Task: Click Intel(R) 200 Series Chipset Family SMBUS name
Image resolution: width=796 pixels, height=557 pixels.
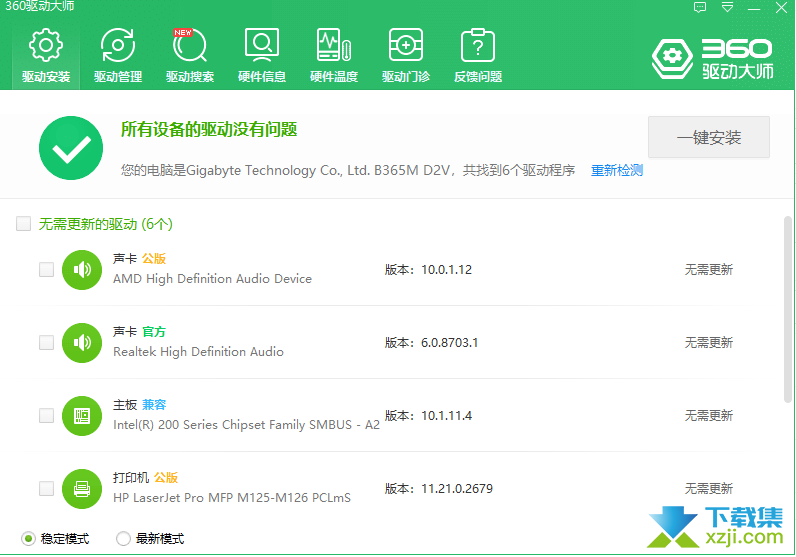Action: click(x=246, y=425)
